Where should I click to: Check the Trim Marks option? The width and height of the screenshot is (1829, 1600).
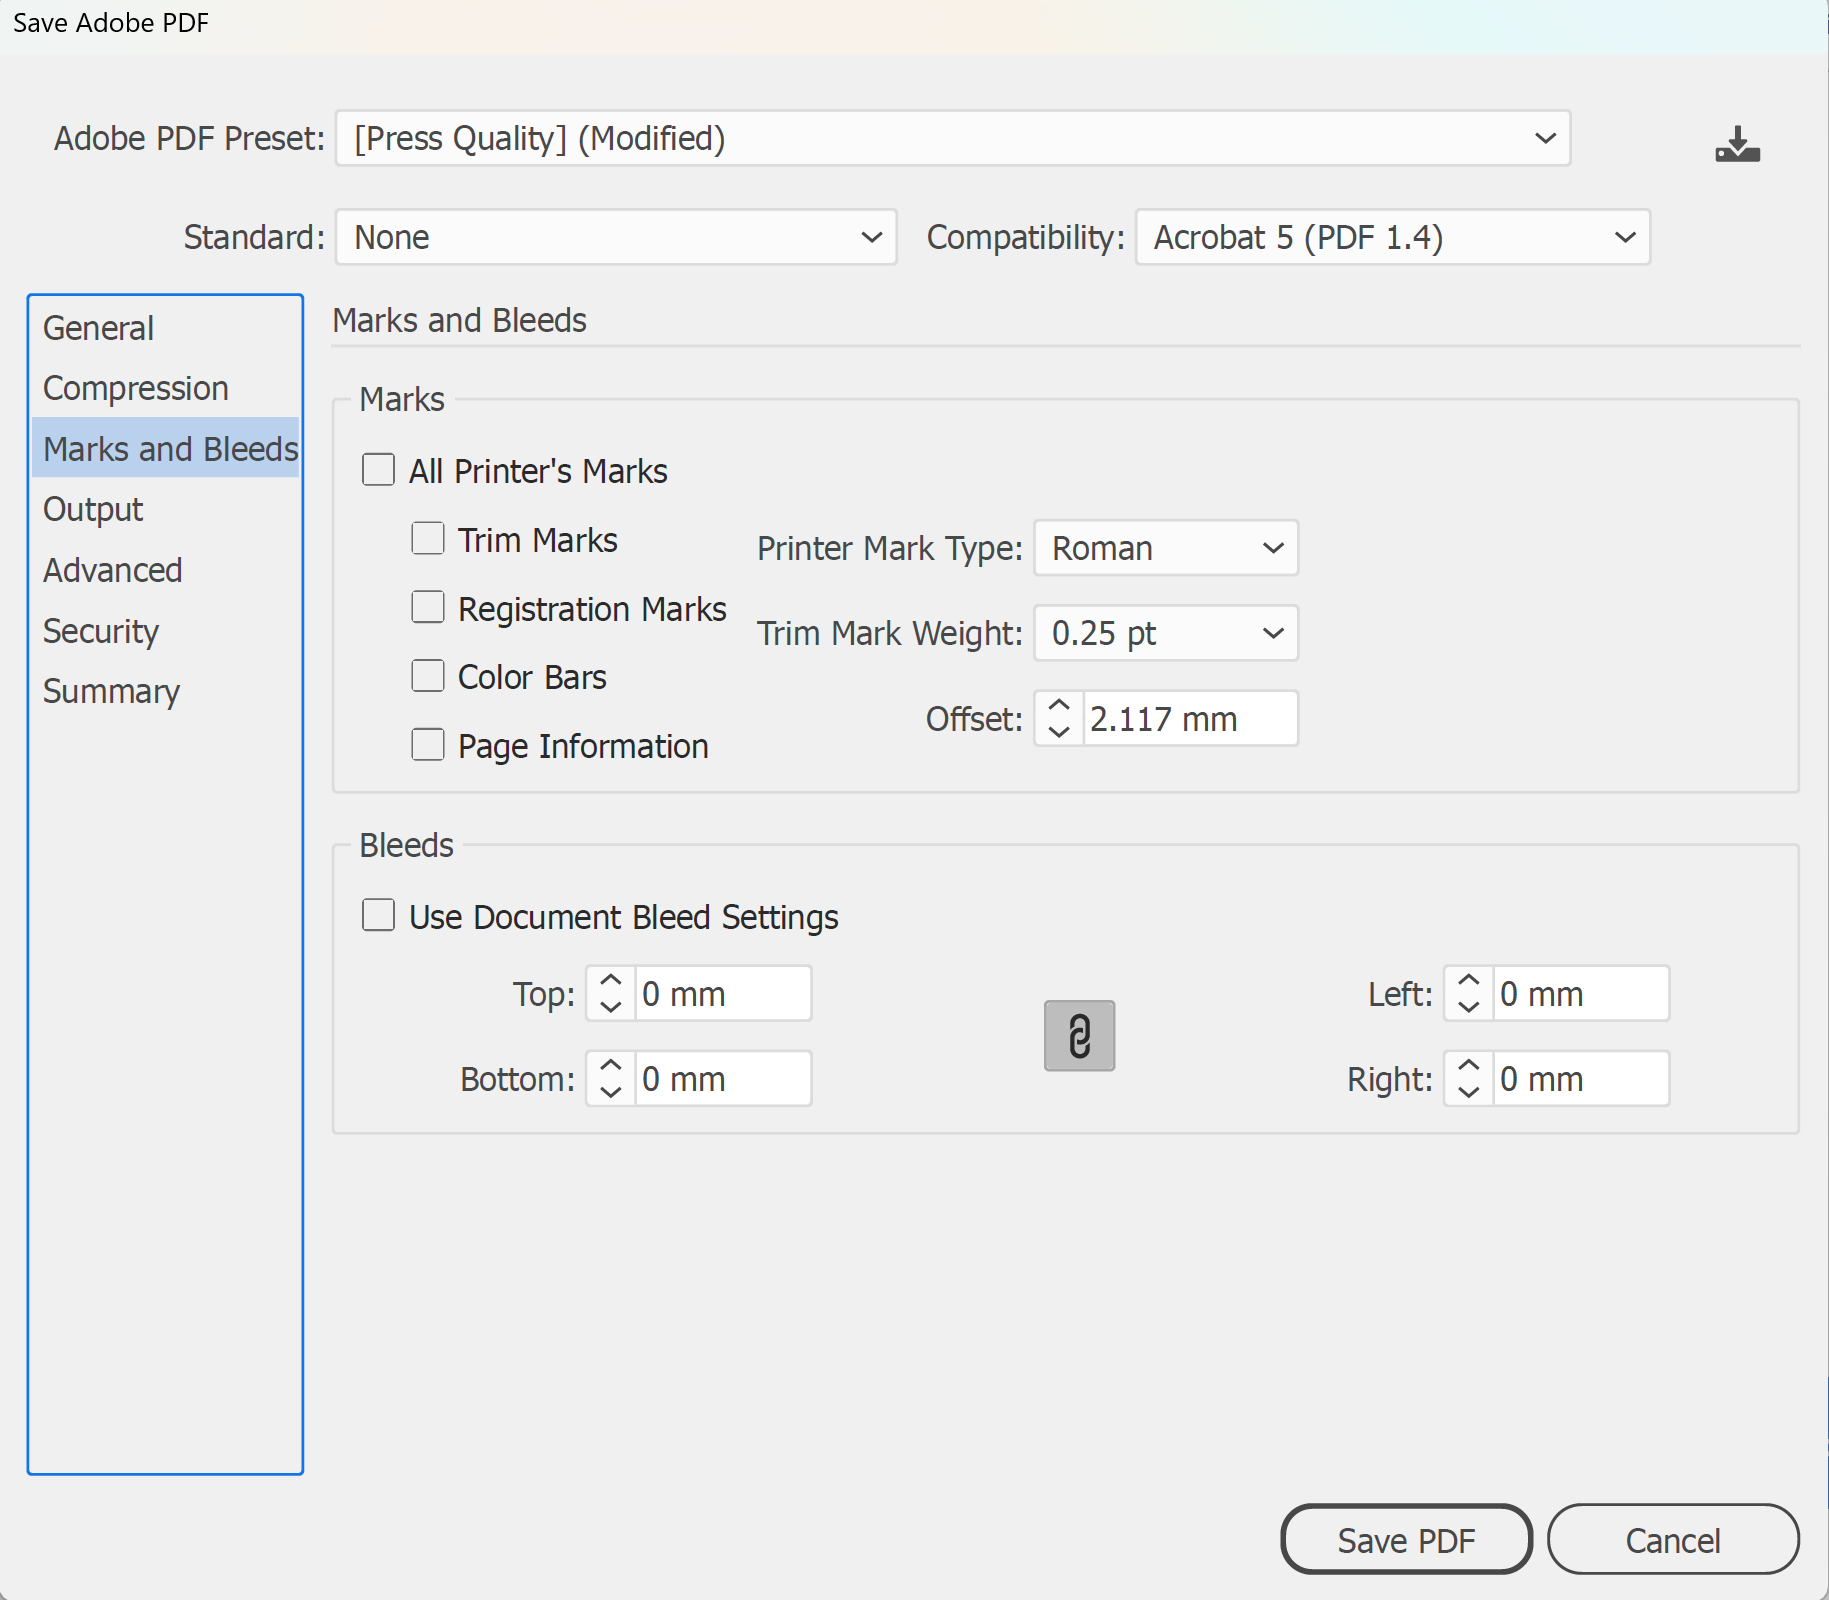[x=428, y=539]
